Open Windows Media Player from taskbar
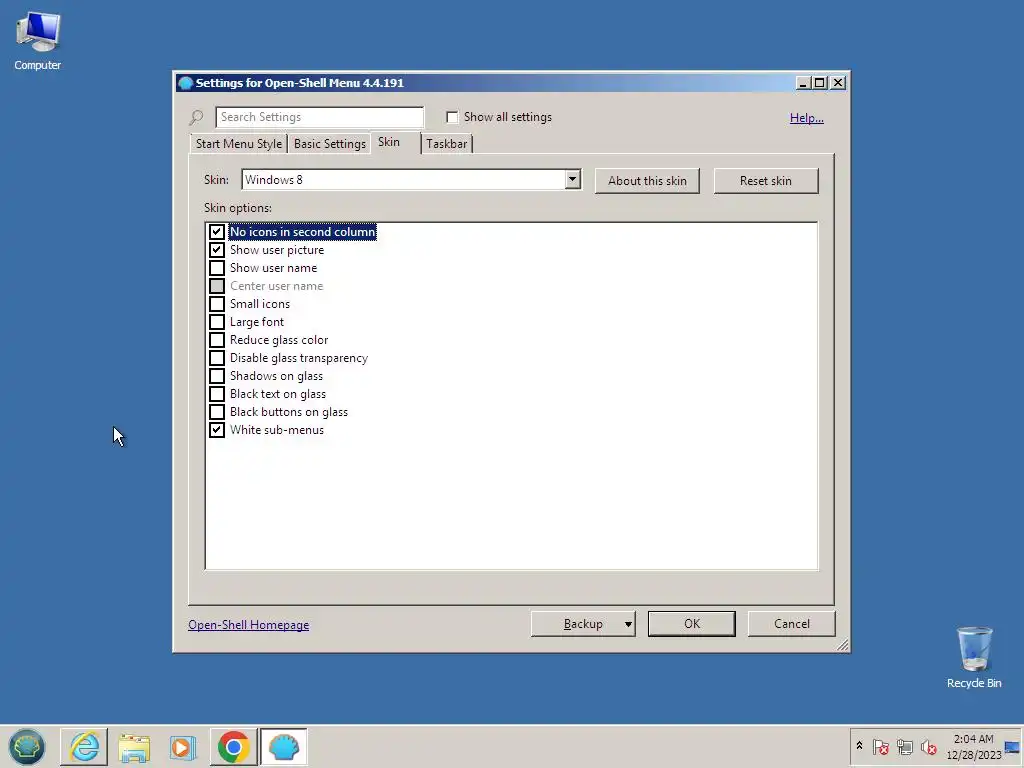1024x768 pixels. coord(183,747)
